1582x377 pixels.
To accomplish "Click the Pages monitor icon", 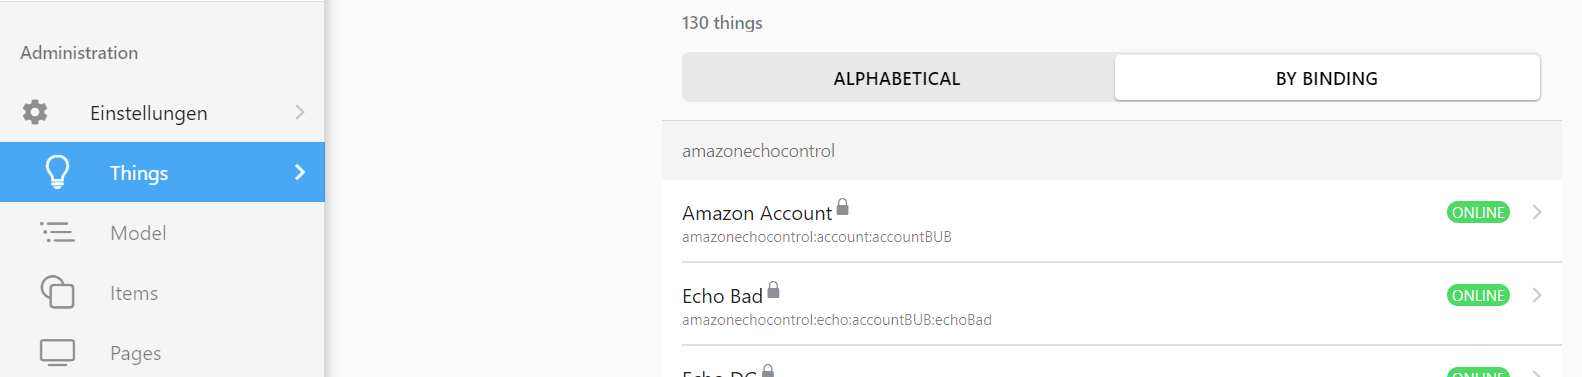I will click(57, 352).
